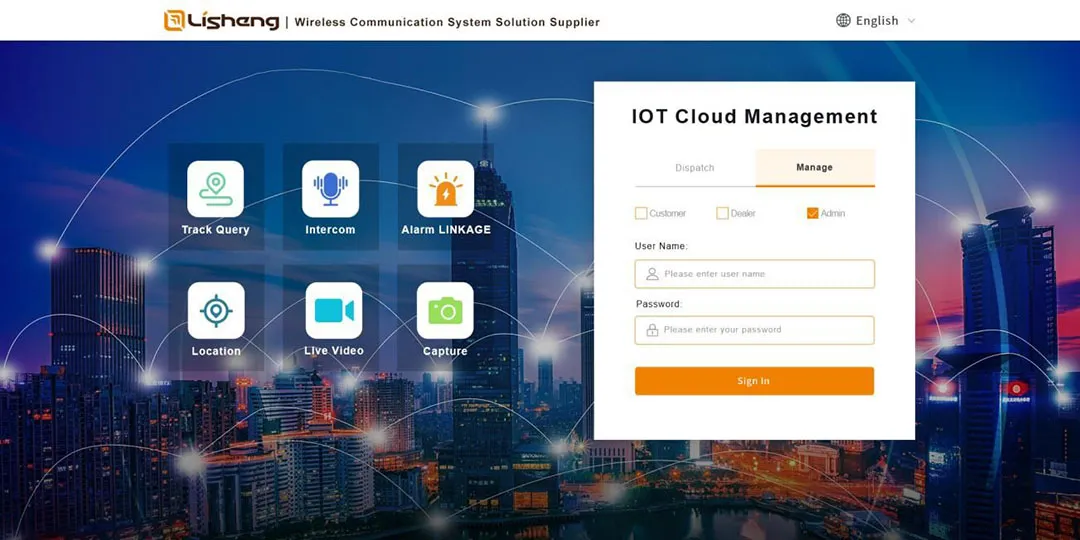Switch to the Dispatch tab
Screen dimensions: 1080x540
pos(695,168)
